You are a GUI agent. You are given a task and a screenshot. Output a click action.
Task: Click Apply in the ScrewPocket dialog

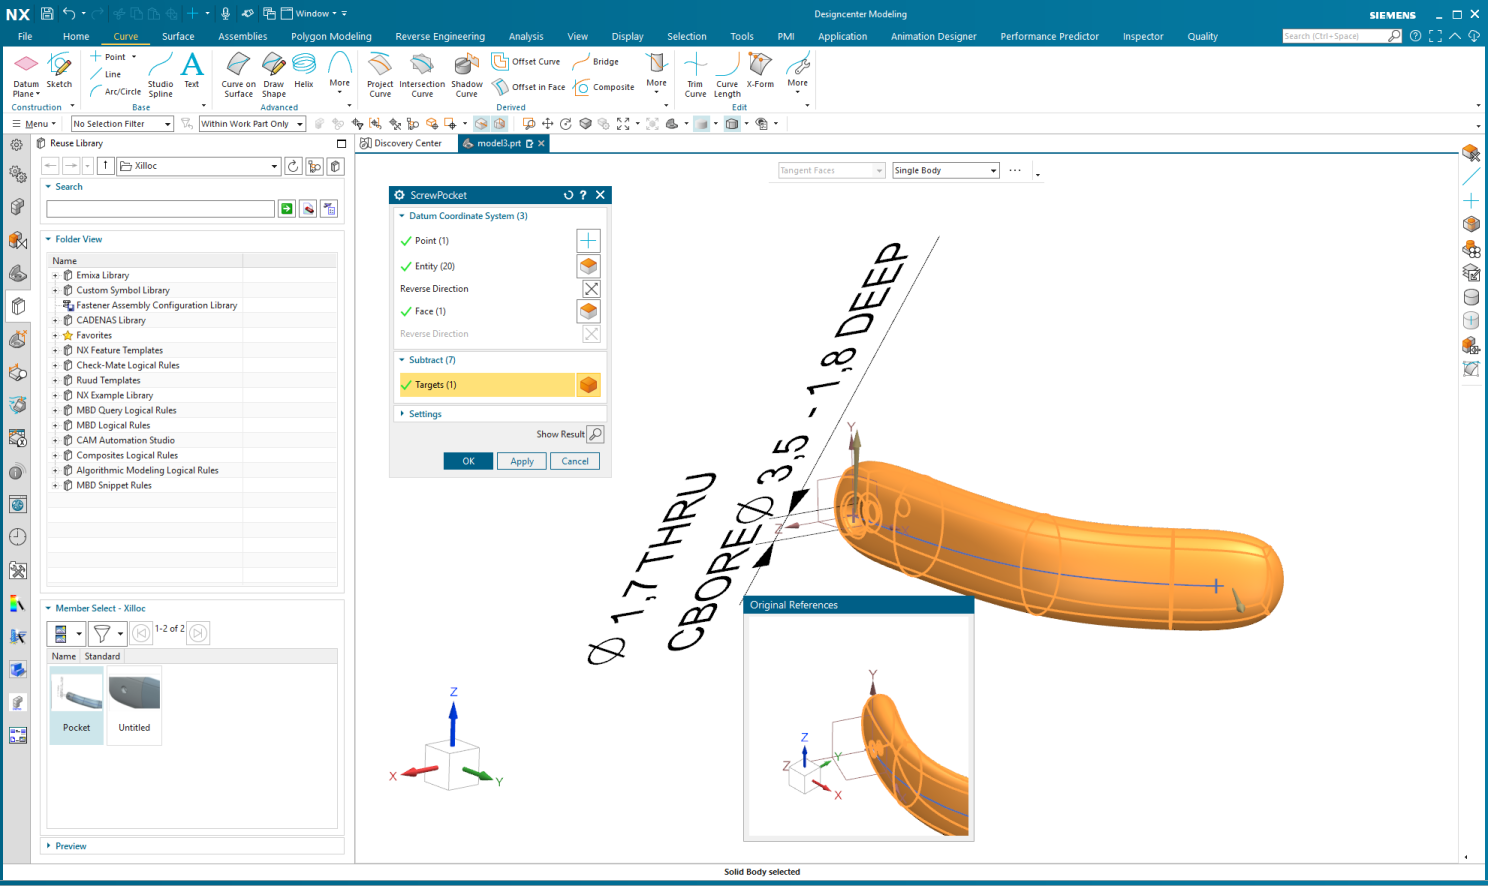[521, 461]
